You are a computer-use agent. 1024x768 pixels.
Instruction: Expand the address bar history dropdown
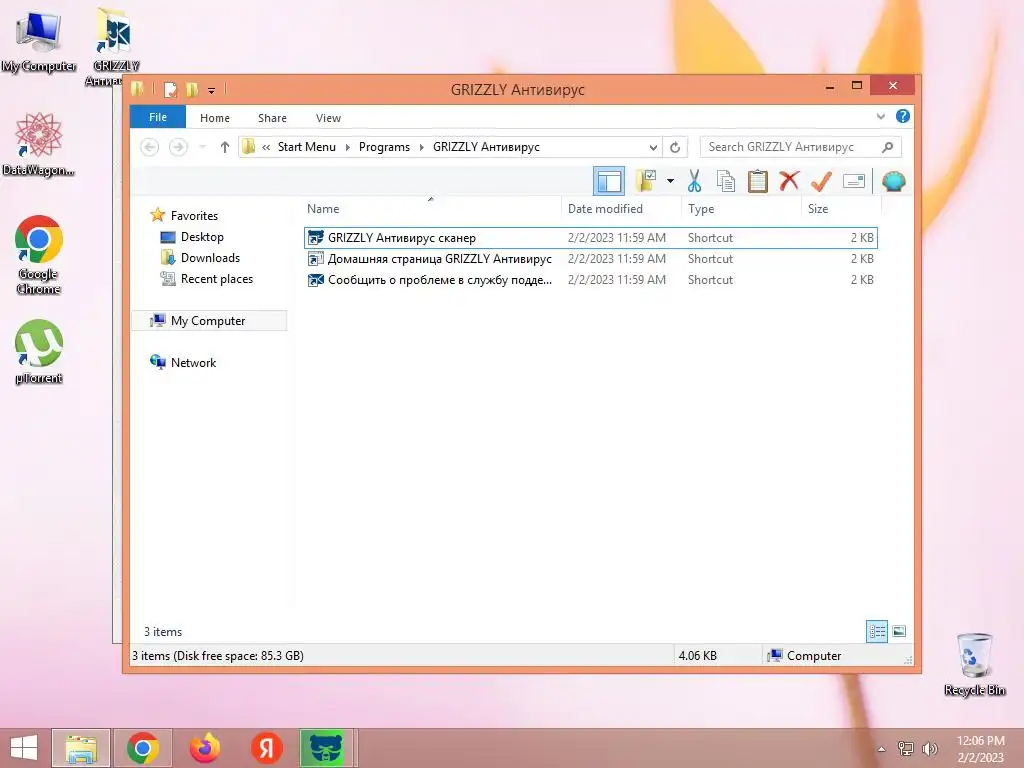coord(652,147)
